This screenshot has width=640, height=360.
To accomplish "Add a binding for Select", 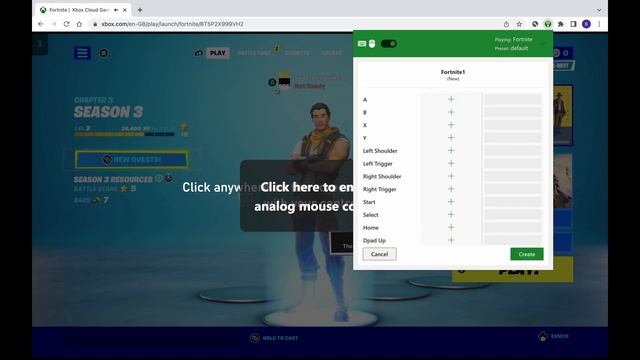I will [x=451, y=214].
